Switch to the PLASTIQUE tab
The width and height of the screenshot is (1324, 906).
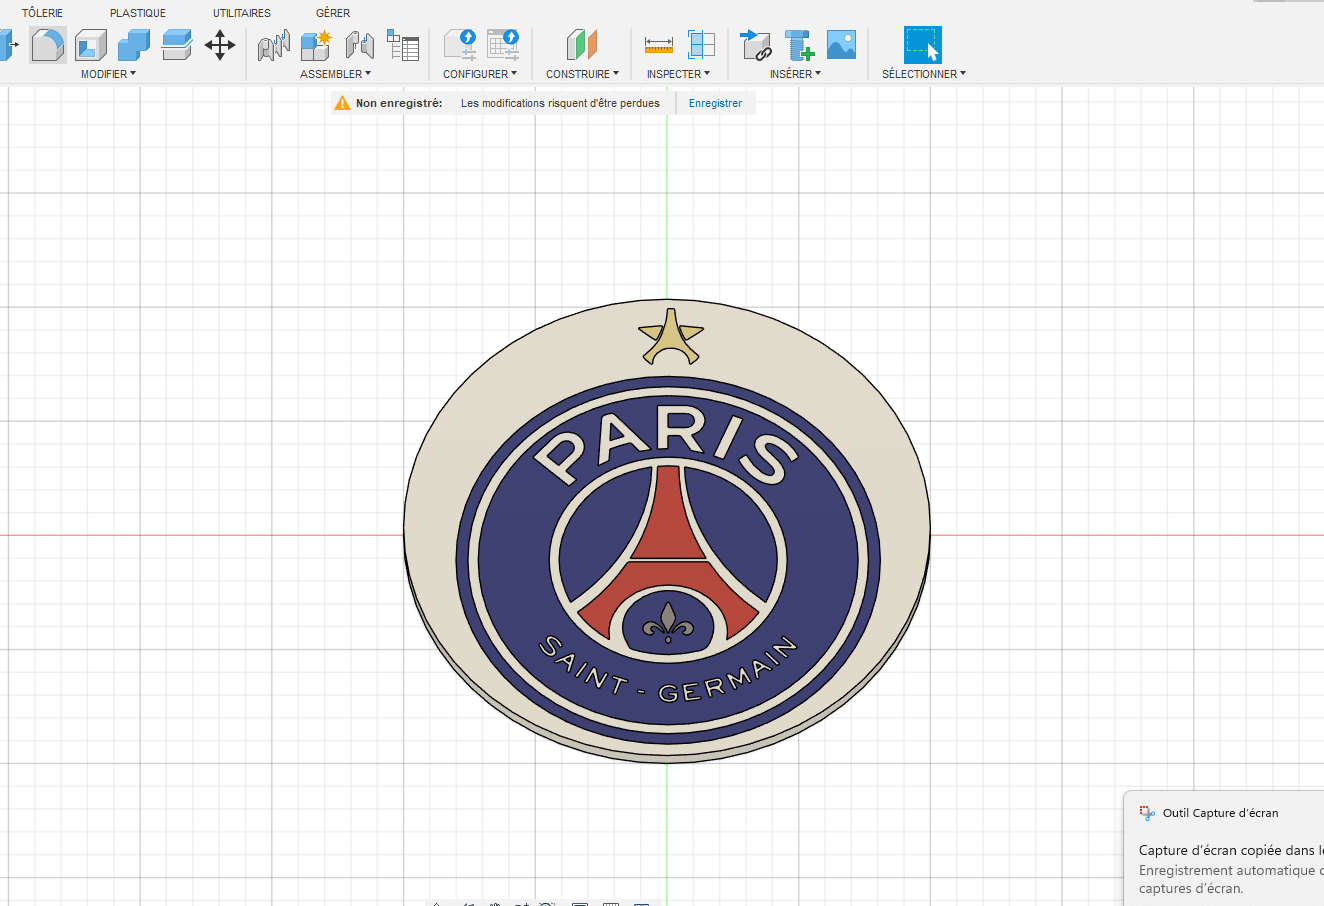pyautogui.click(x=138, y=13)
